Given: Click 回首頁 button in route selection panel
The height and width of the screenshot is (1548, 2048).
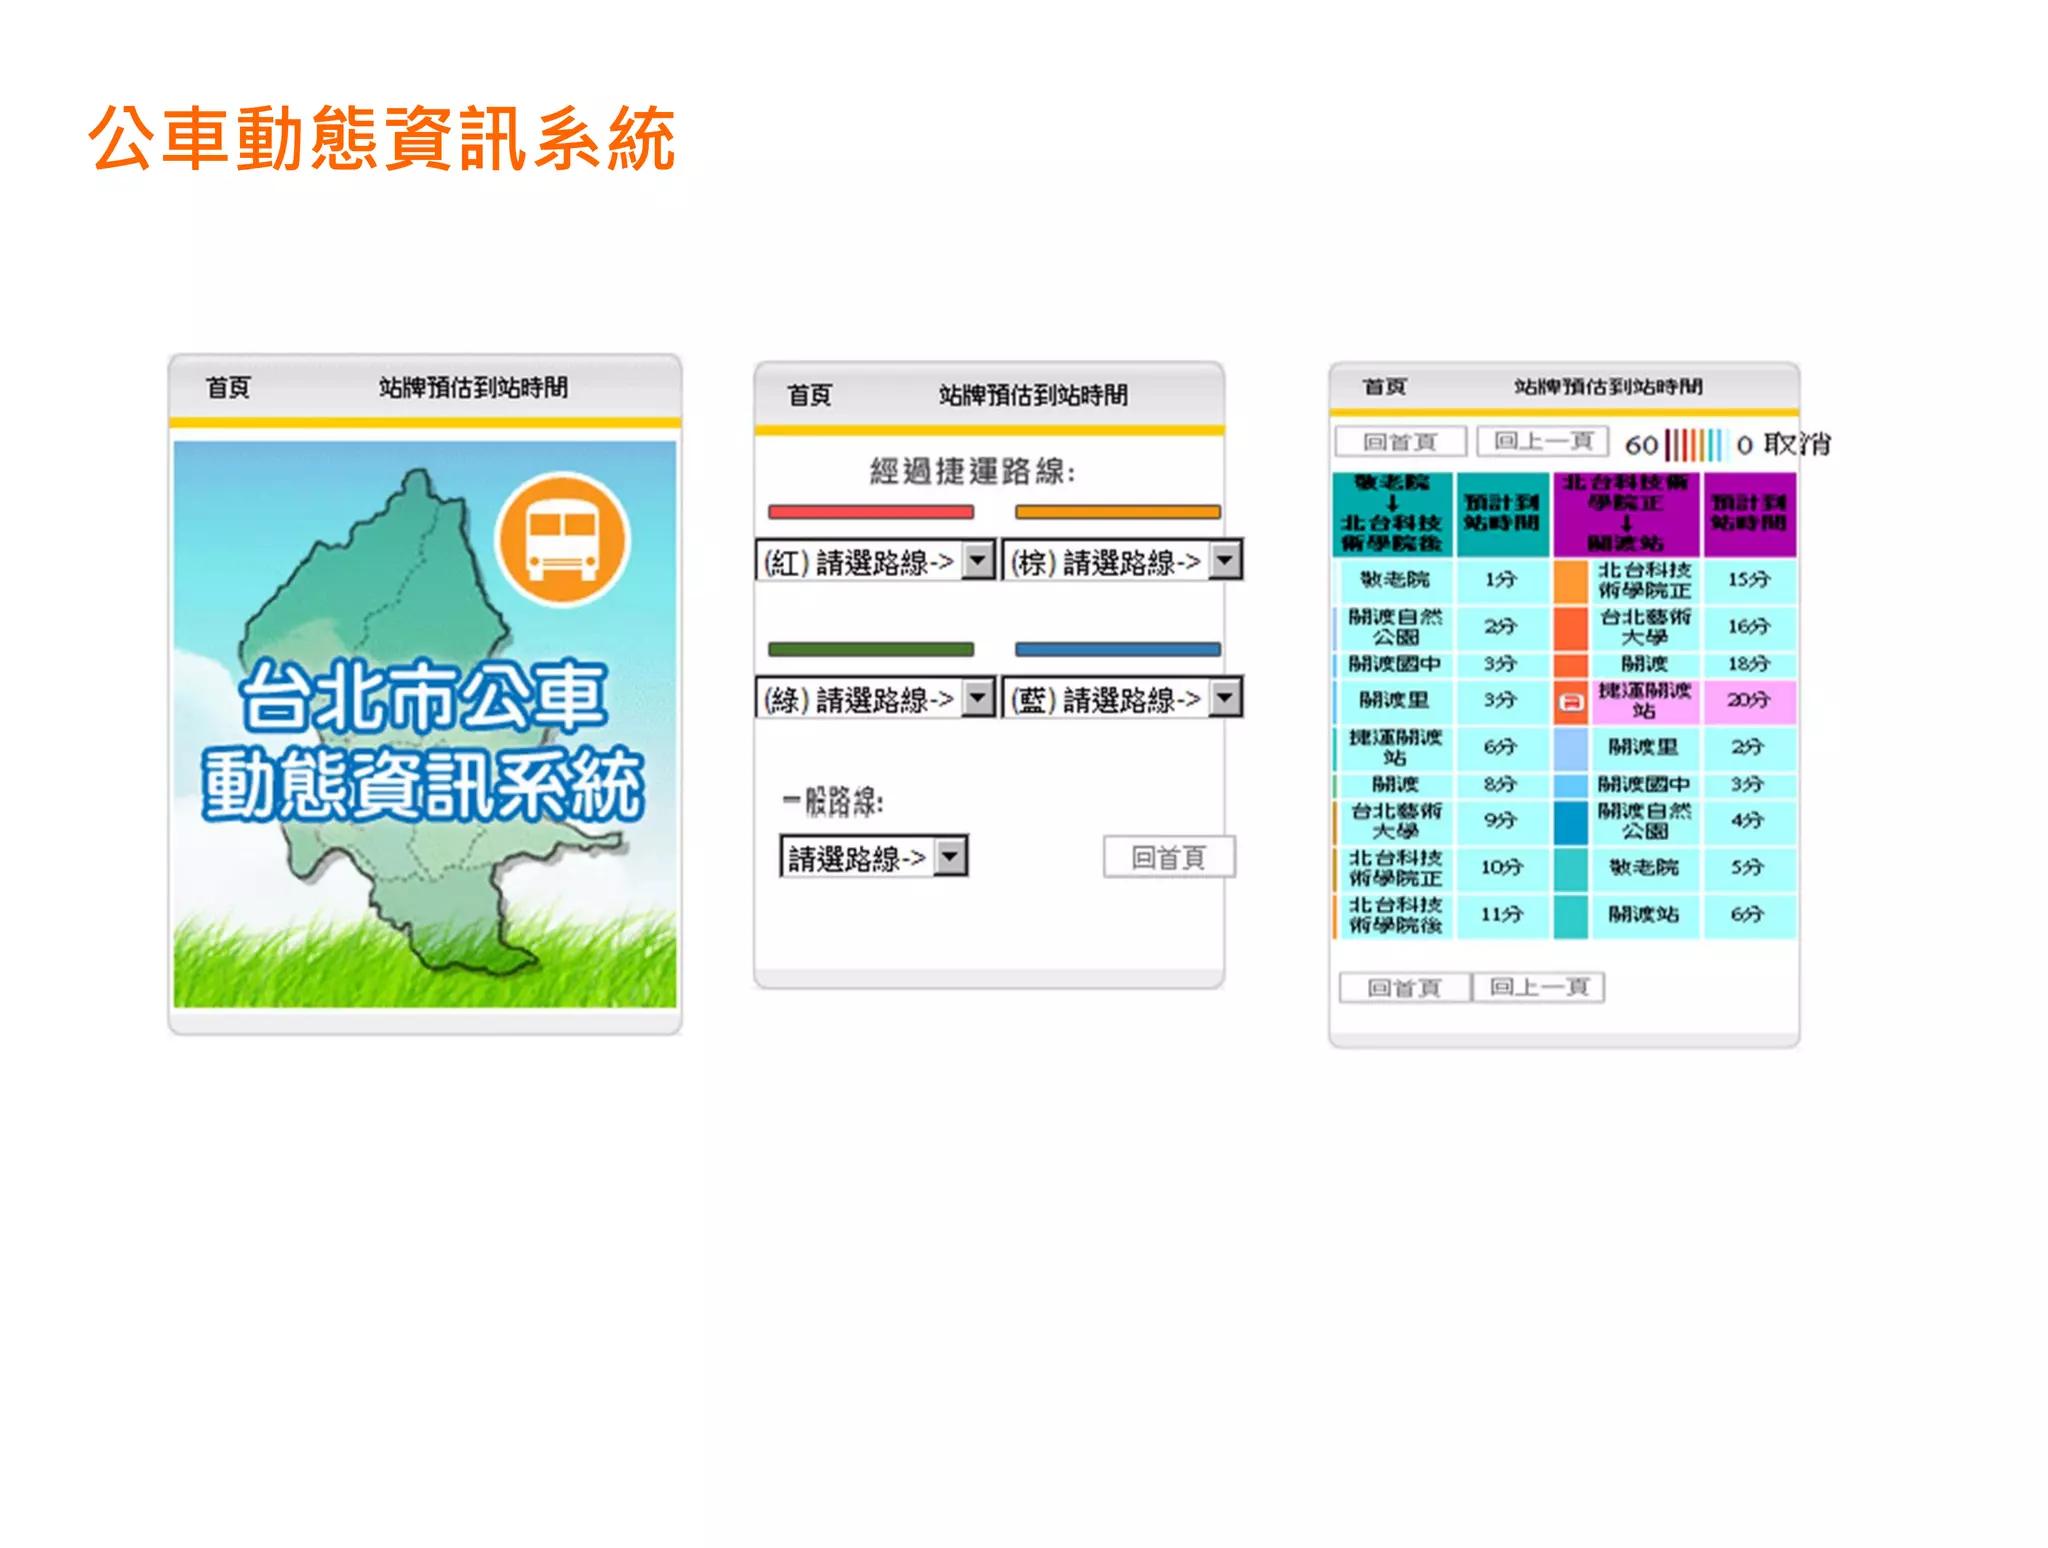Looking at the screenshot, I should coord(1169,857).
